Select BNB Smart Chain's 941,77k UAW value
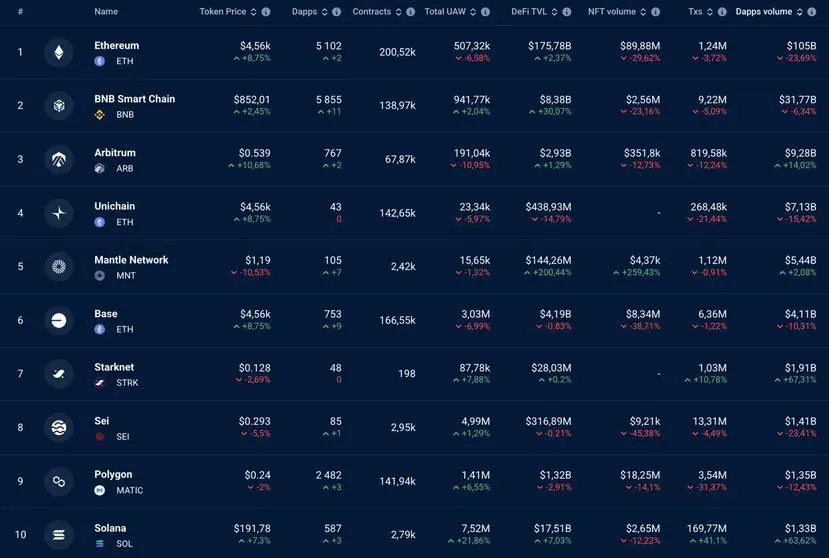Image resolution: width=829 pixels, height=558 pixels. coord(472,99)
